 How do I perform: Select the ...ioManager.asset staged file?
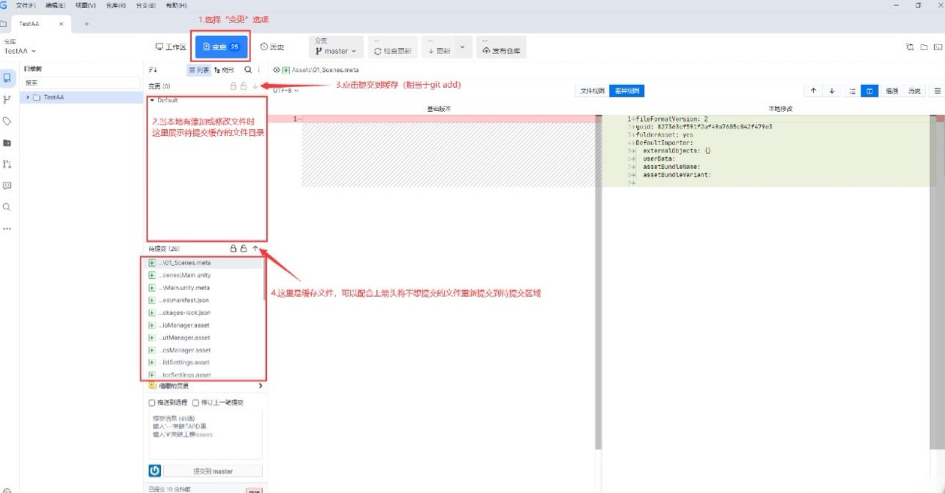click(x=205, y=325)
